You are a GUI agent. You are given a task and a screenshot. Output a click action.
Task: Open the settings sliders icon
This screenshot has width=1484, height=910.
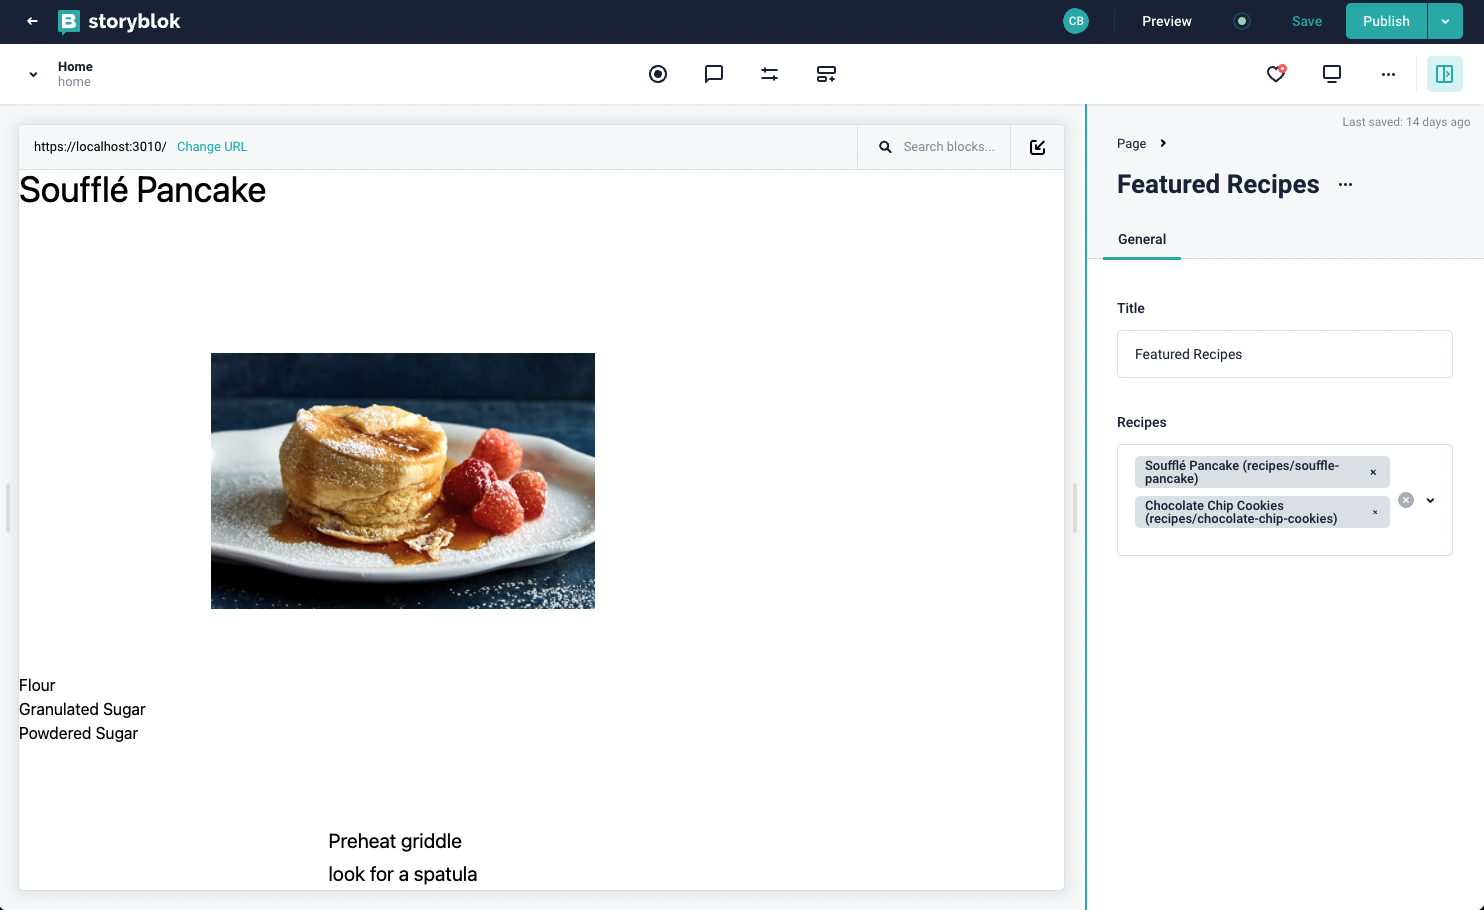769,74
